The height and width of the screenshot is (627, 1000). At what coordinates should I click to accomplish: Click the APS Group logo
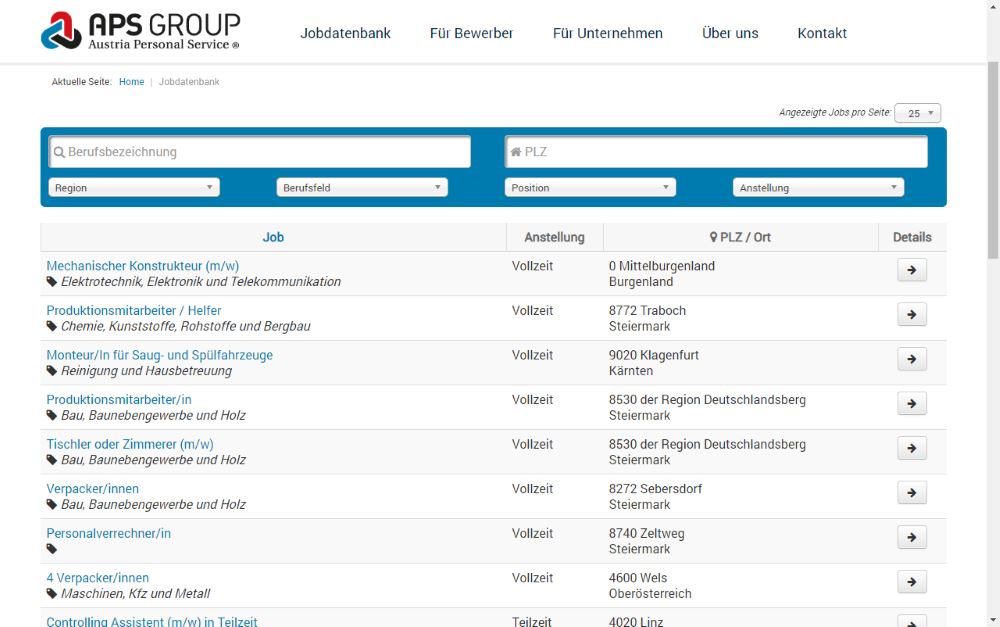coord(140,30)
